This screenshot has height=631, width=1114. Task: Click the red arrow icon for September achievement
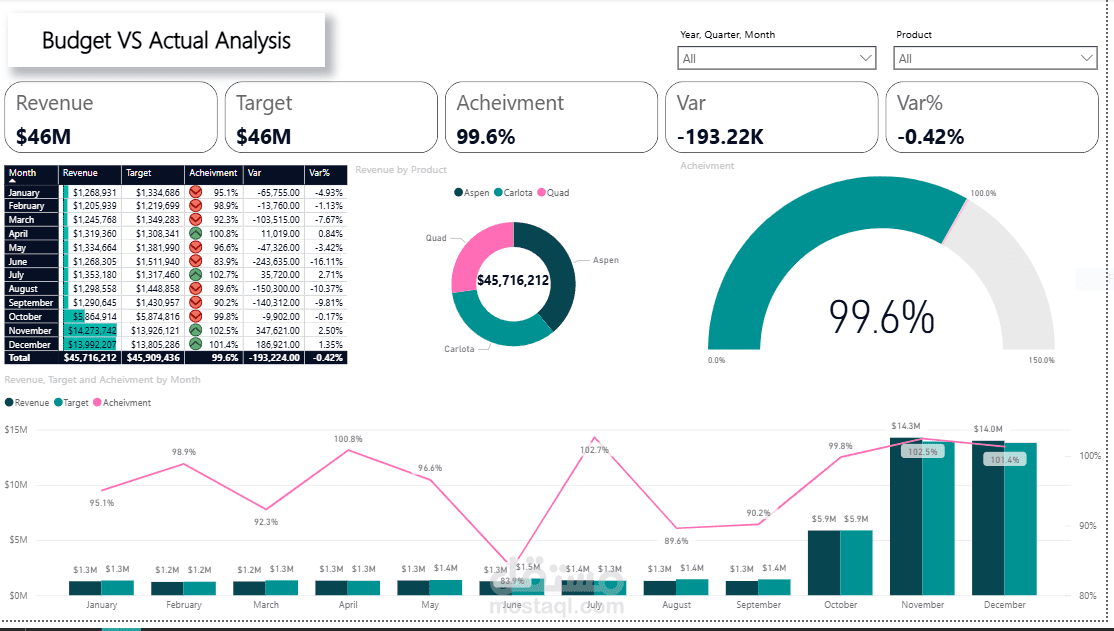195,302
